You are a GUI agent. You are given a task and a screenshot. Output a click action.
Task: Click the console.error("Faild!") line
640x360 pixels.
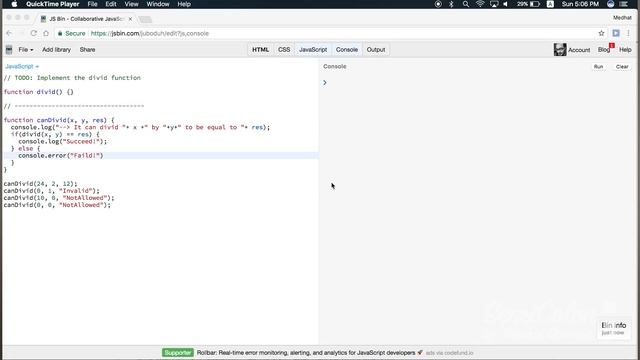pyautogui.click(x=61, y=156)
